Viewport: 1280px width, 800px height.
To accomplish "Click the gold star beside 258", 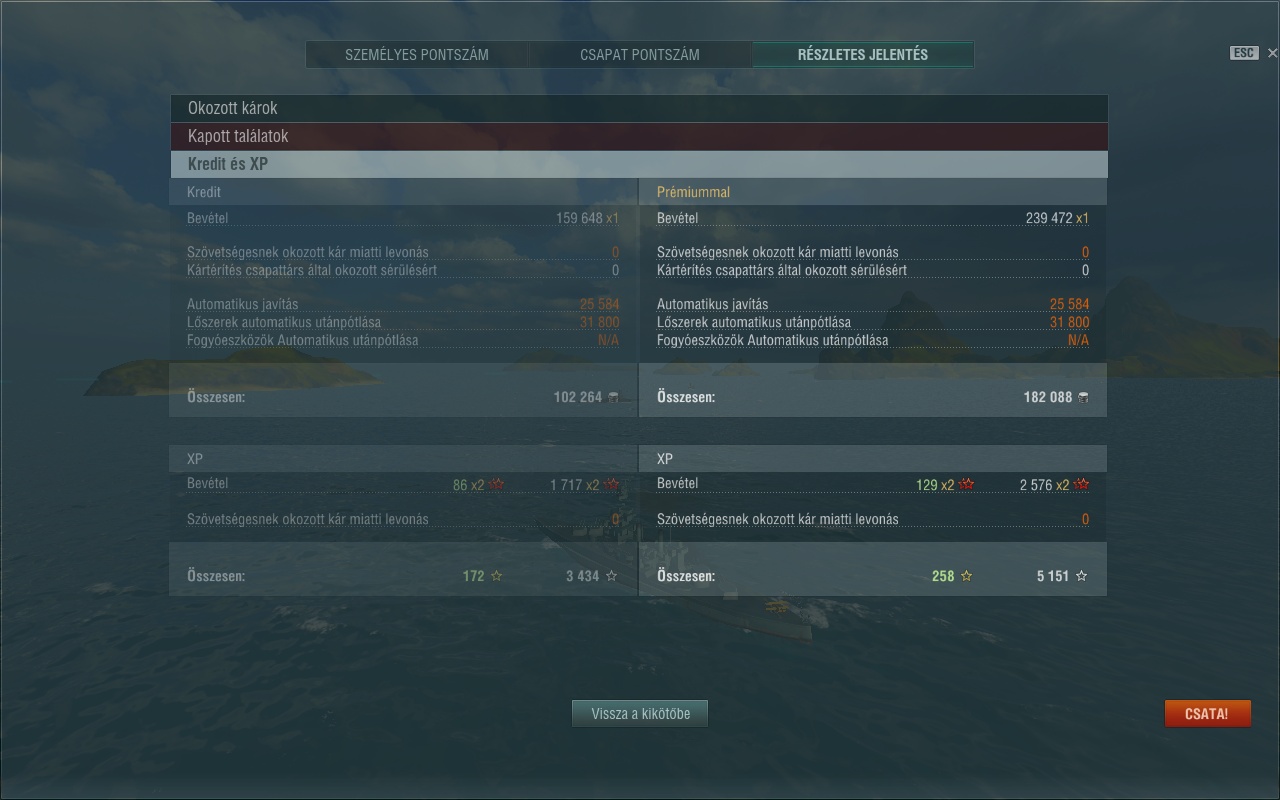I will 966,576.
